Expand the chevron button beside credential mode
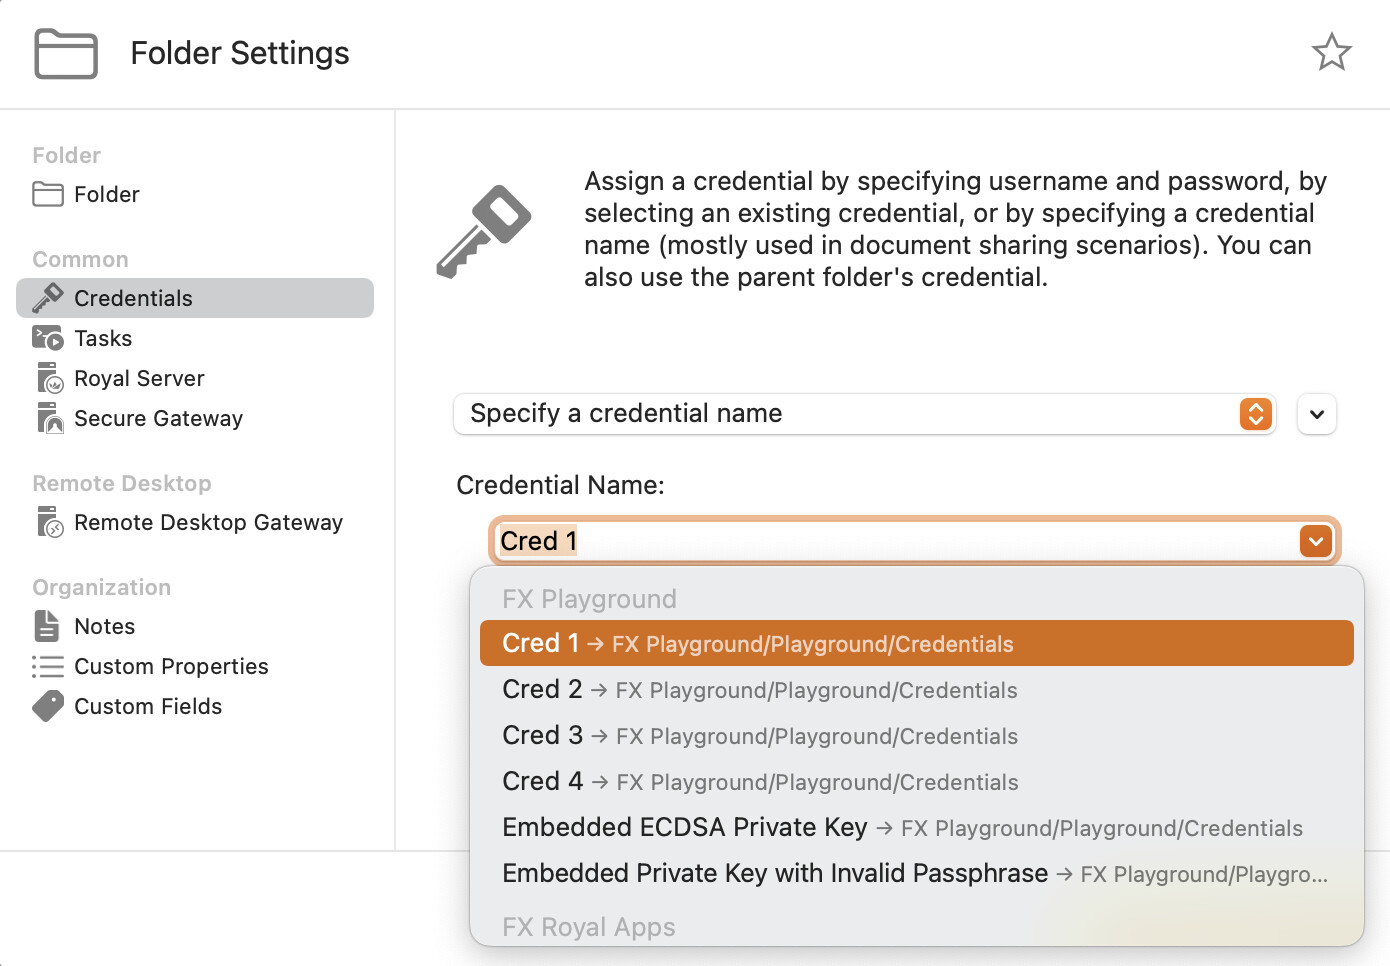The width and height of the screenshot is (1390, 966). [1316, 414]
